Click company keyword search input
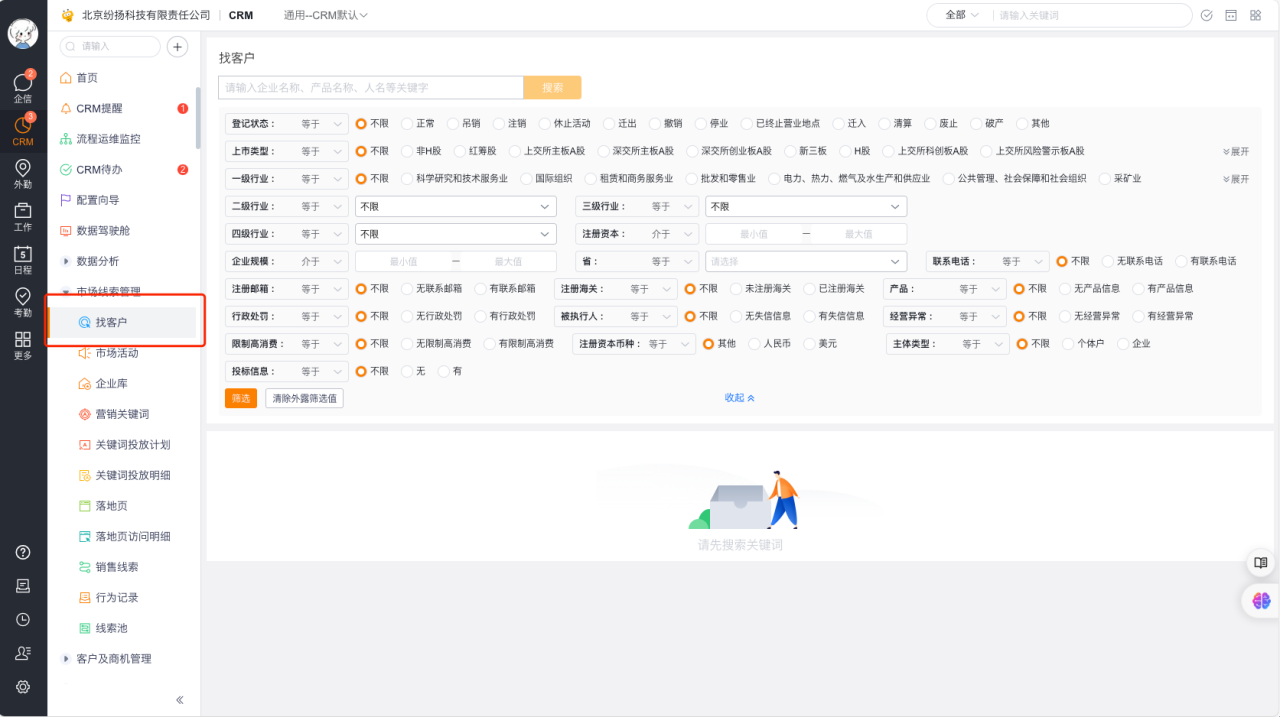Screen dimensions: 1280x717 tap(371, 88)
